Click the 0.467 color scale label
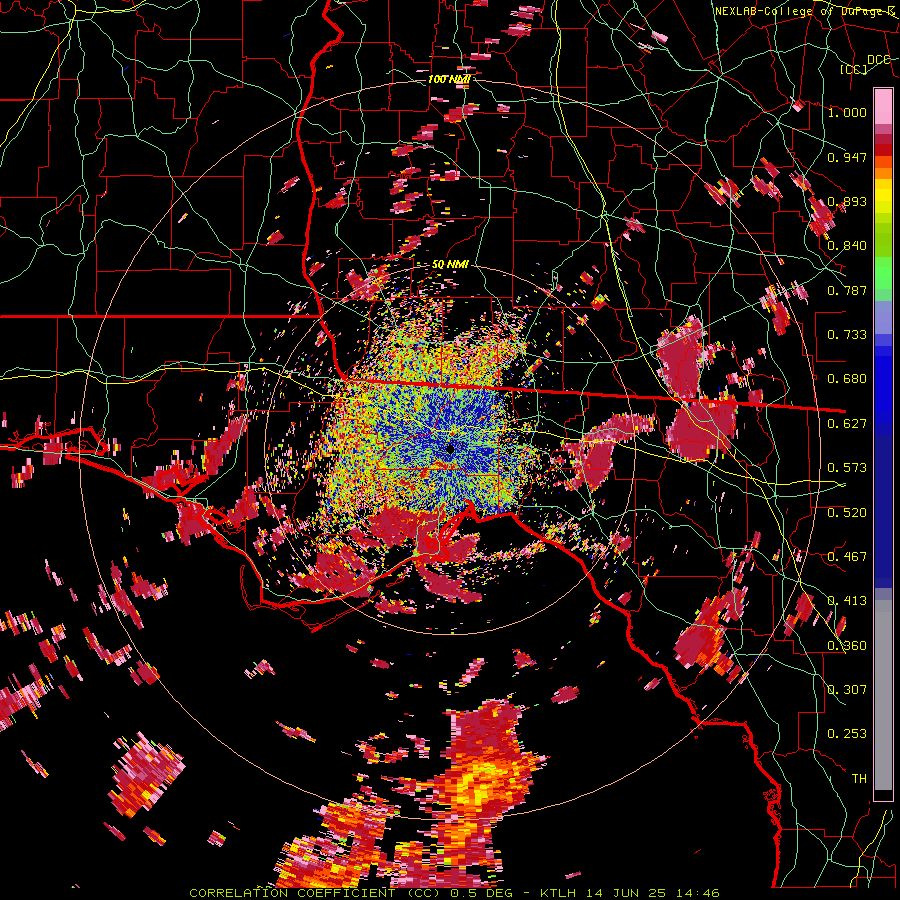Screen dimensions: 900x900 coord(847,557)
